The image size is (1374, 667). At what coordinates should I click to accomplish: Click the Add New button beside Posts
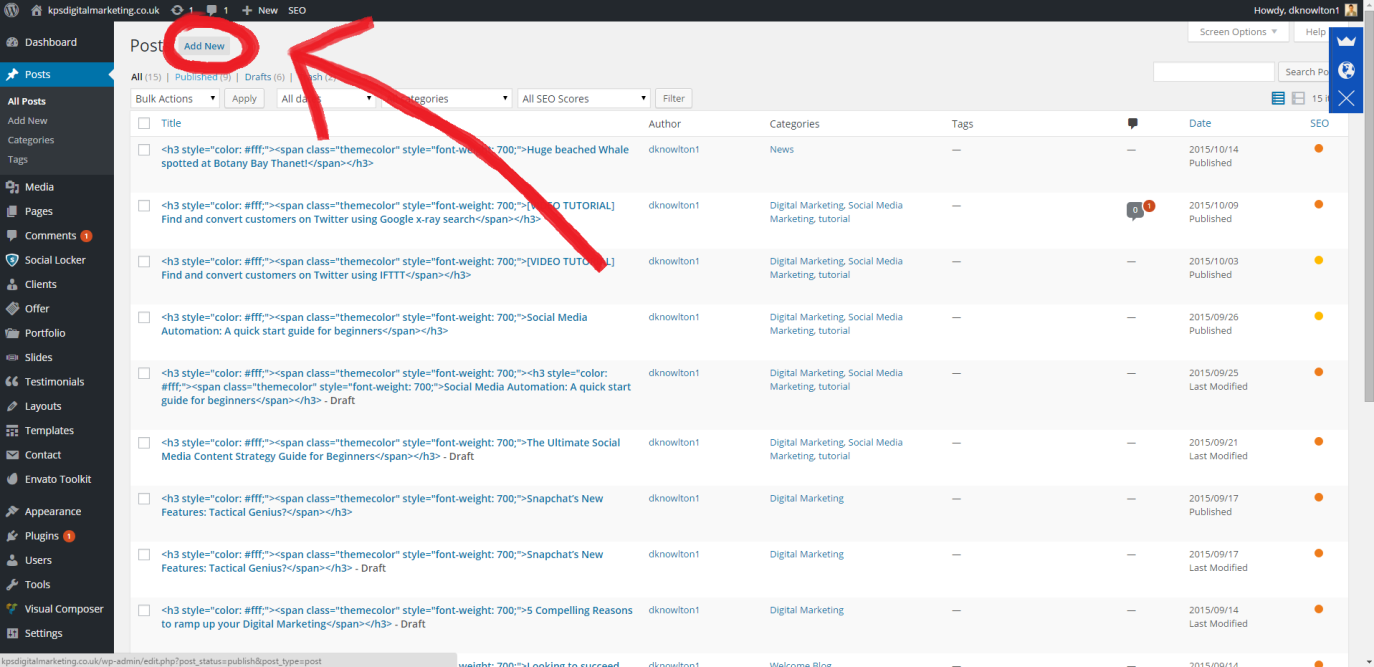coord(204,46)
